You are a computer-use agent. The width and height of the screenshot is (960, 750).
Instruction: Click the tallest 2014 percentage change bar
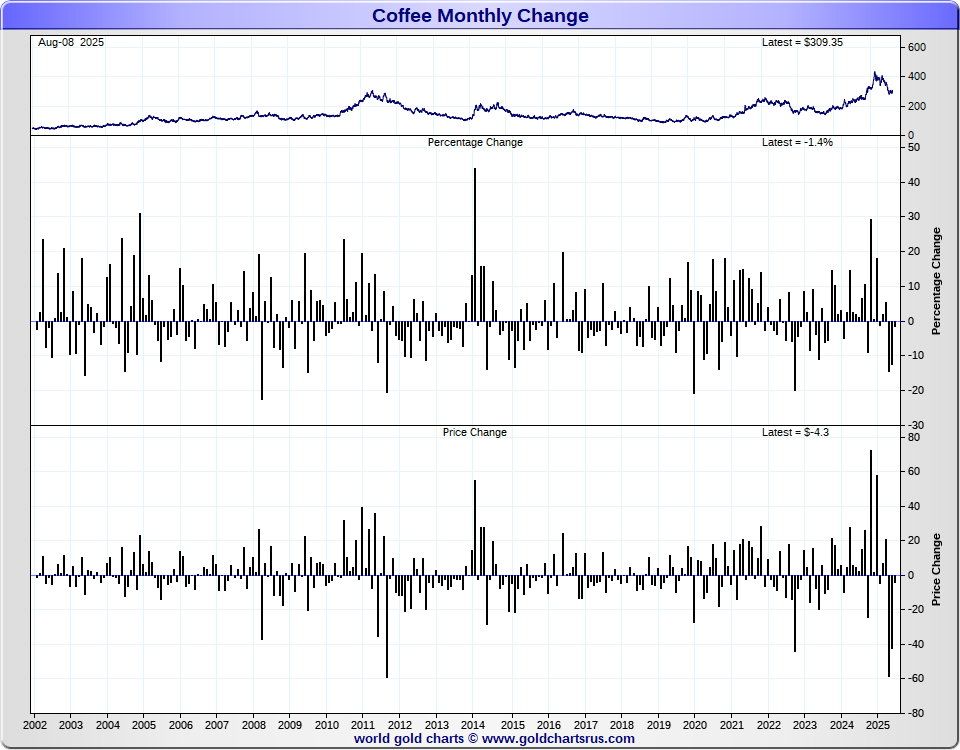(x=474, y=244)
